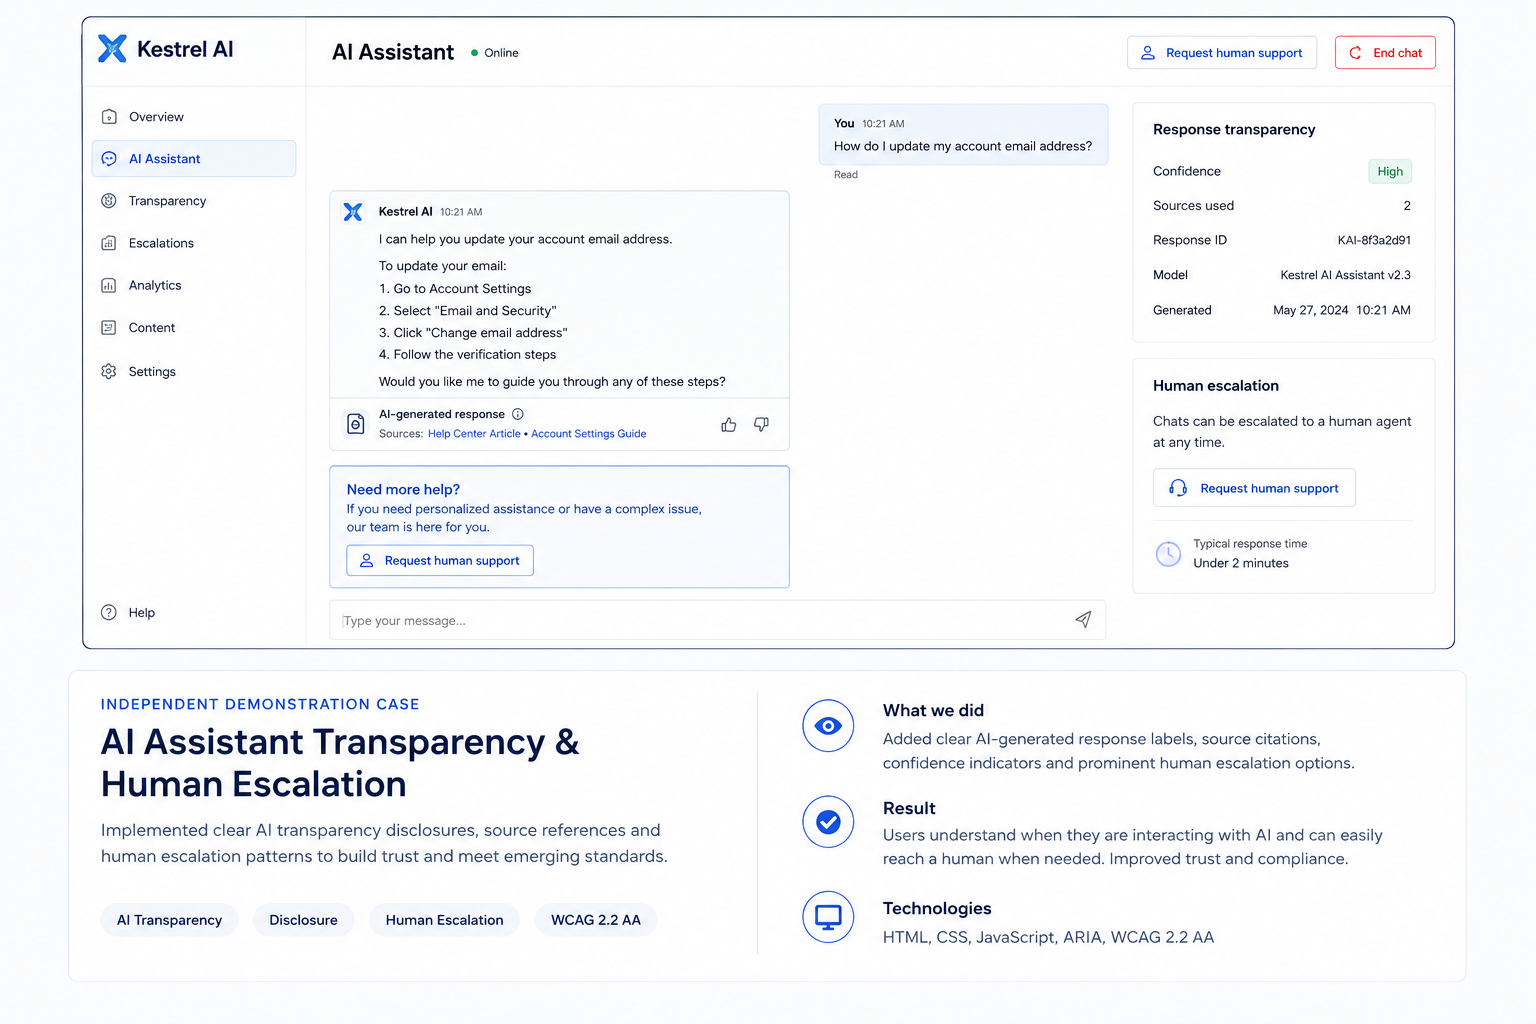Click the Read receipt under your message
Screen dimensions: 1536x1024
[846, 175]
